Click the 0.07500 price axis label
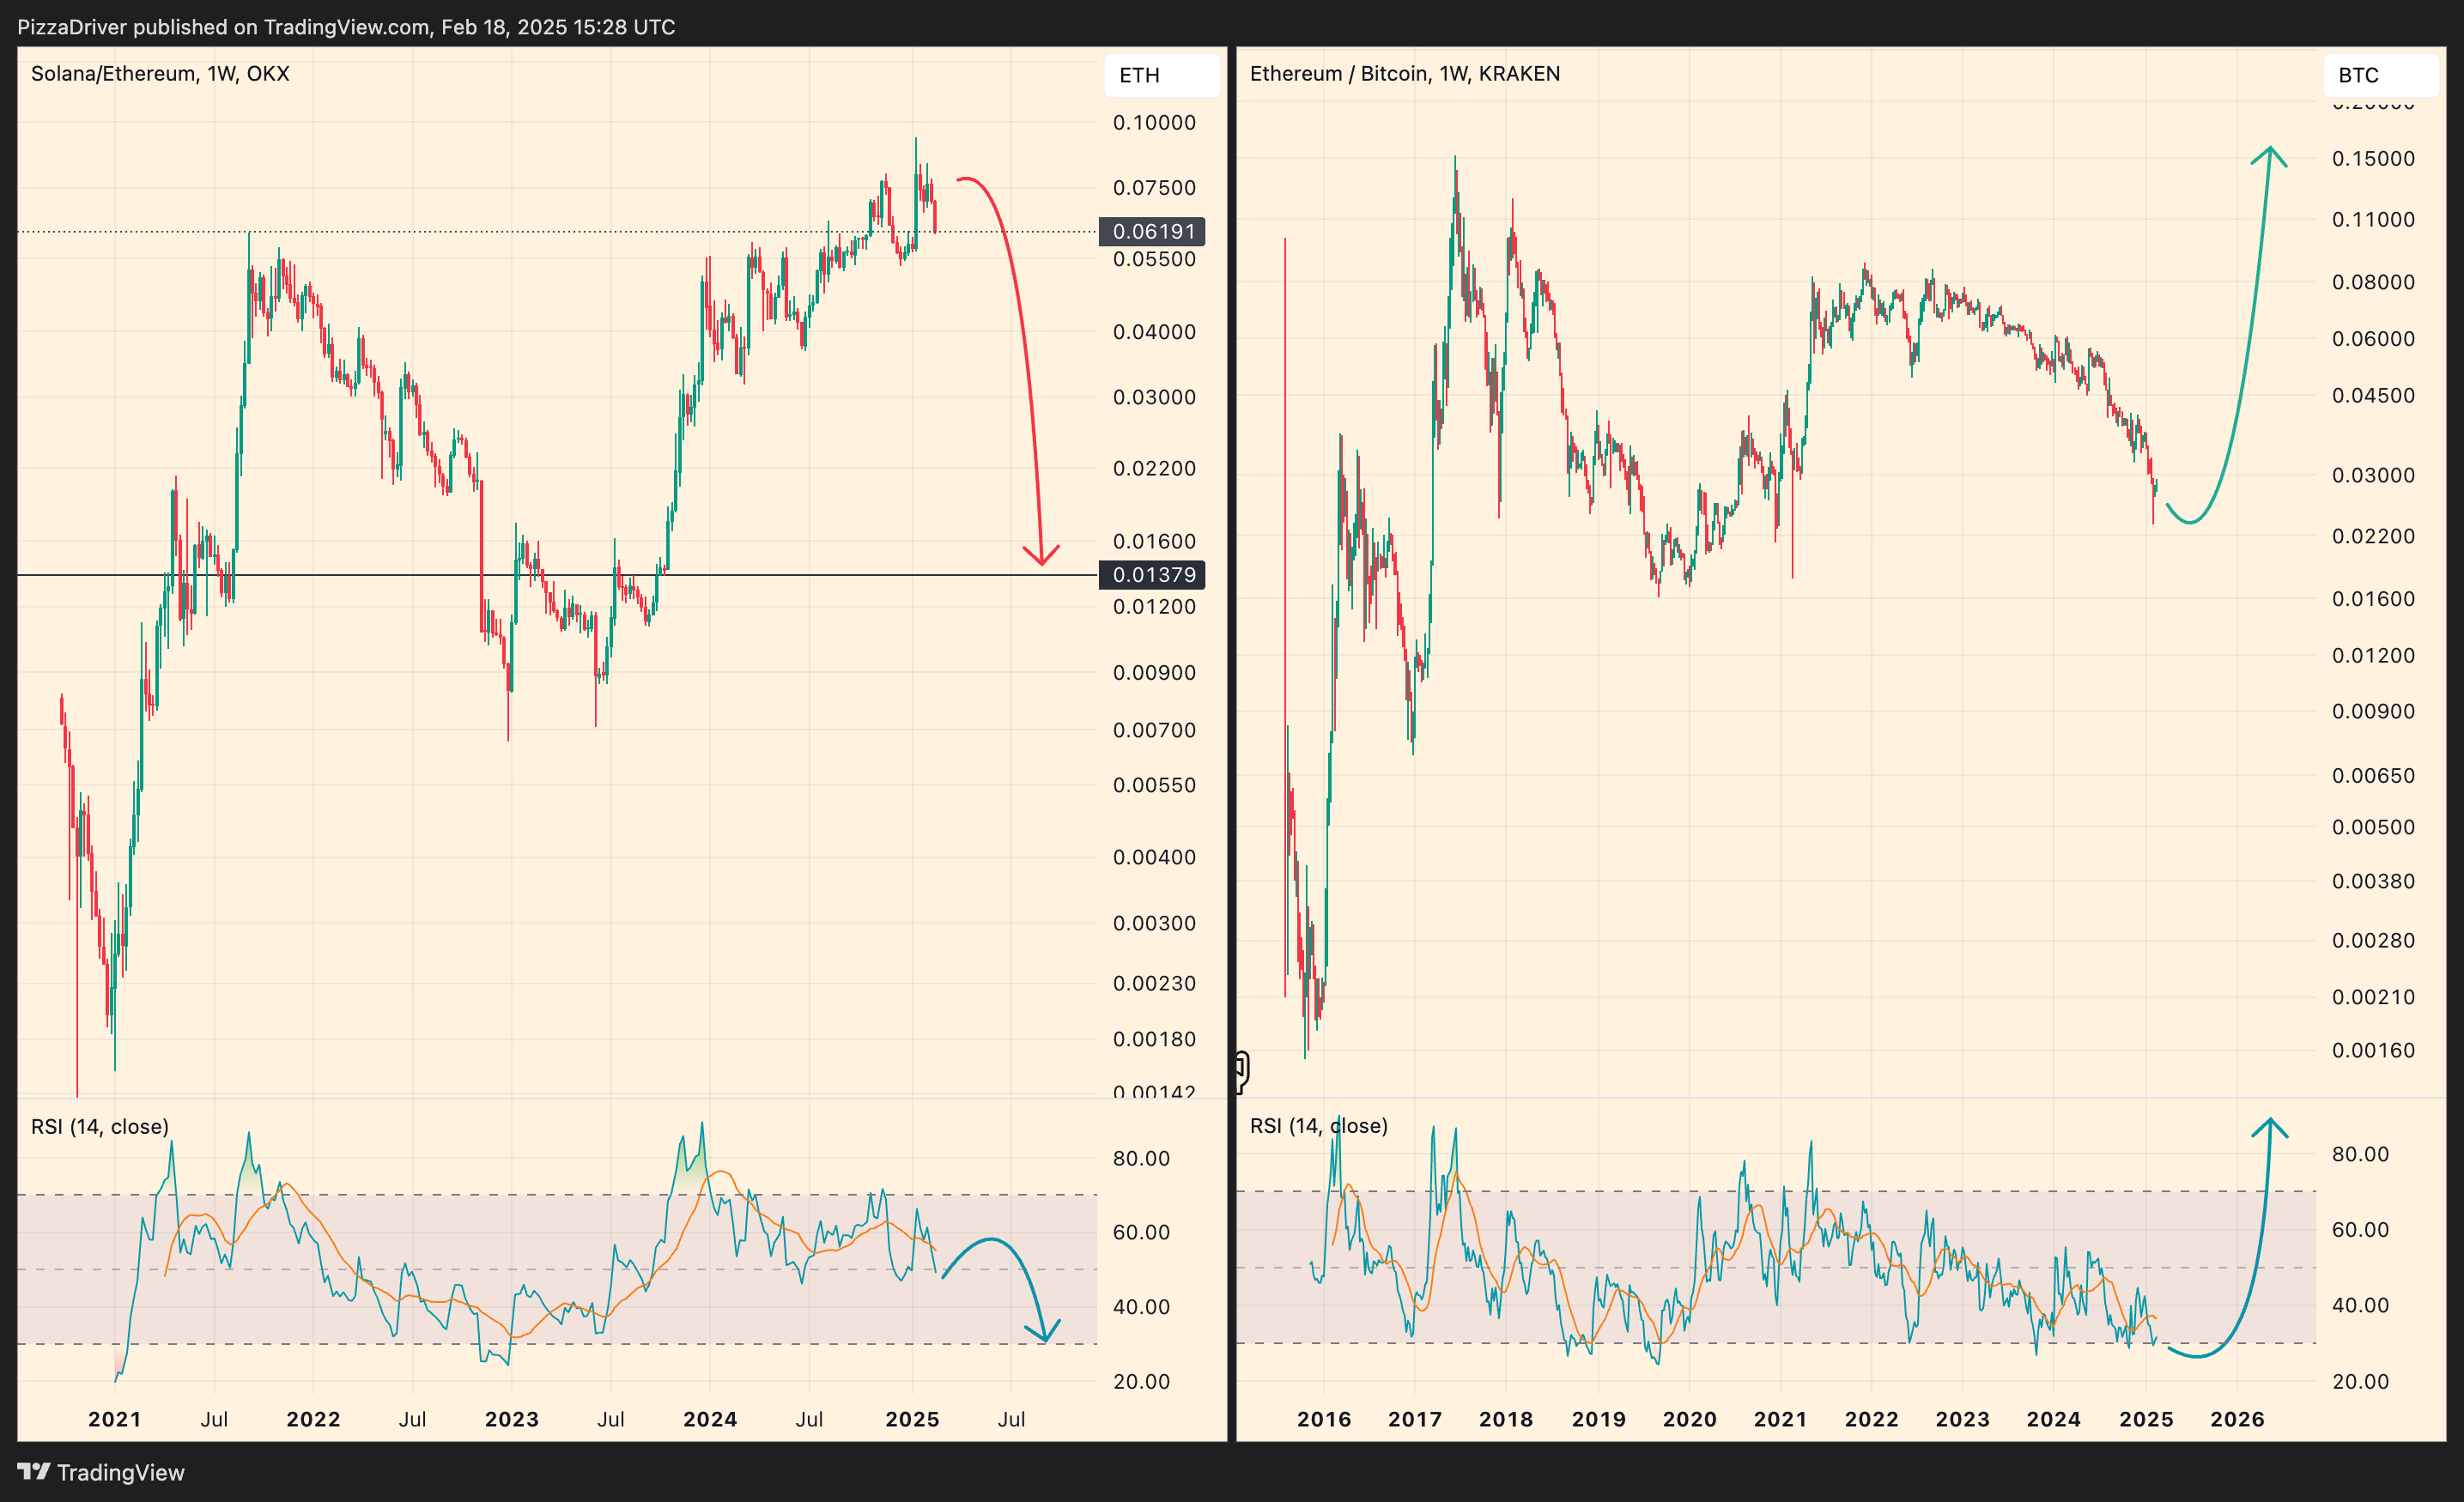Screen dimensions: 2464x1502 point(1154,188)
